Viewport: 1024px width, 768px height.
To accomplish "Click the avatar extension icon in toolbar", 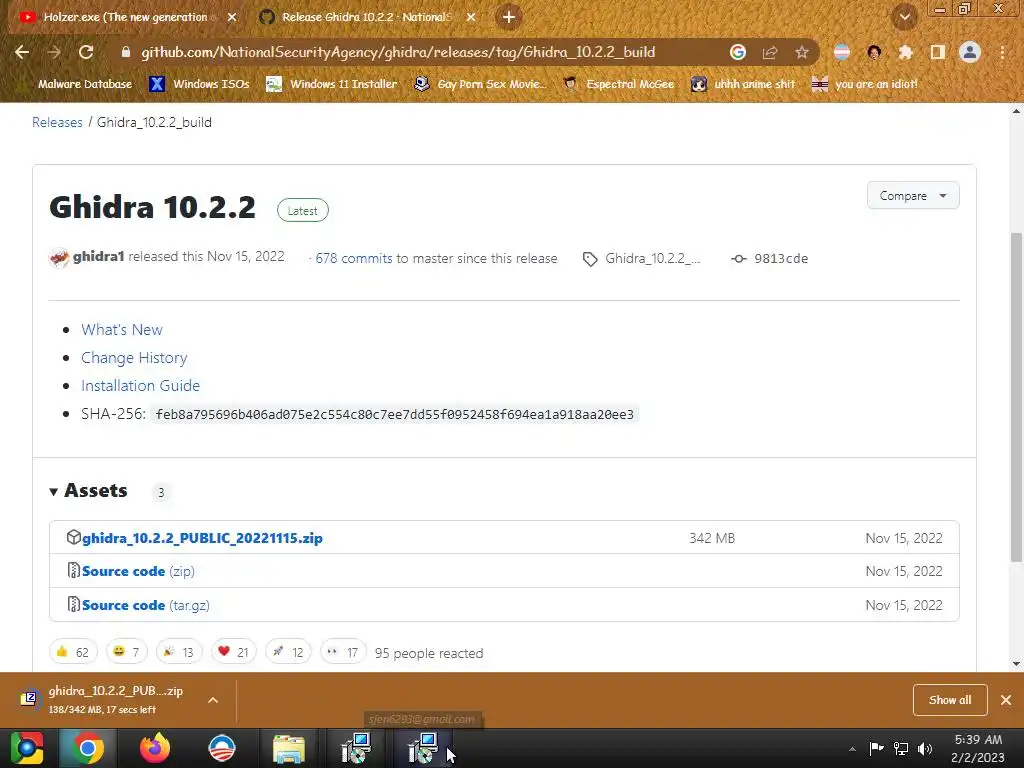I will coord(874,52).
